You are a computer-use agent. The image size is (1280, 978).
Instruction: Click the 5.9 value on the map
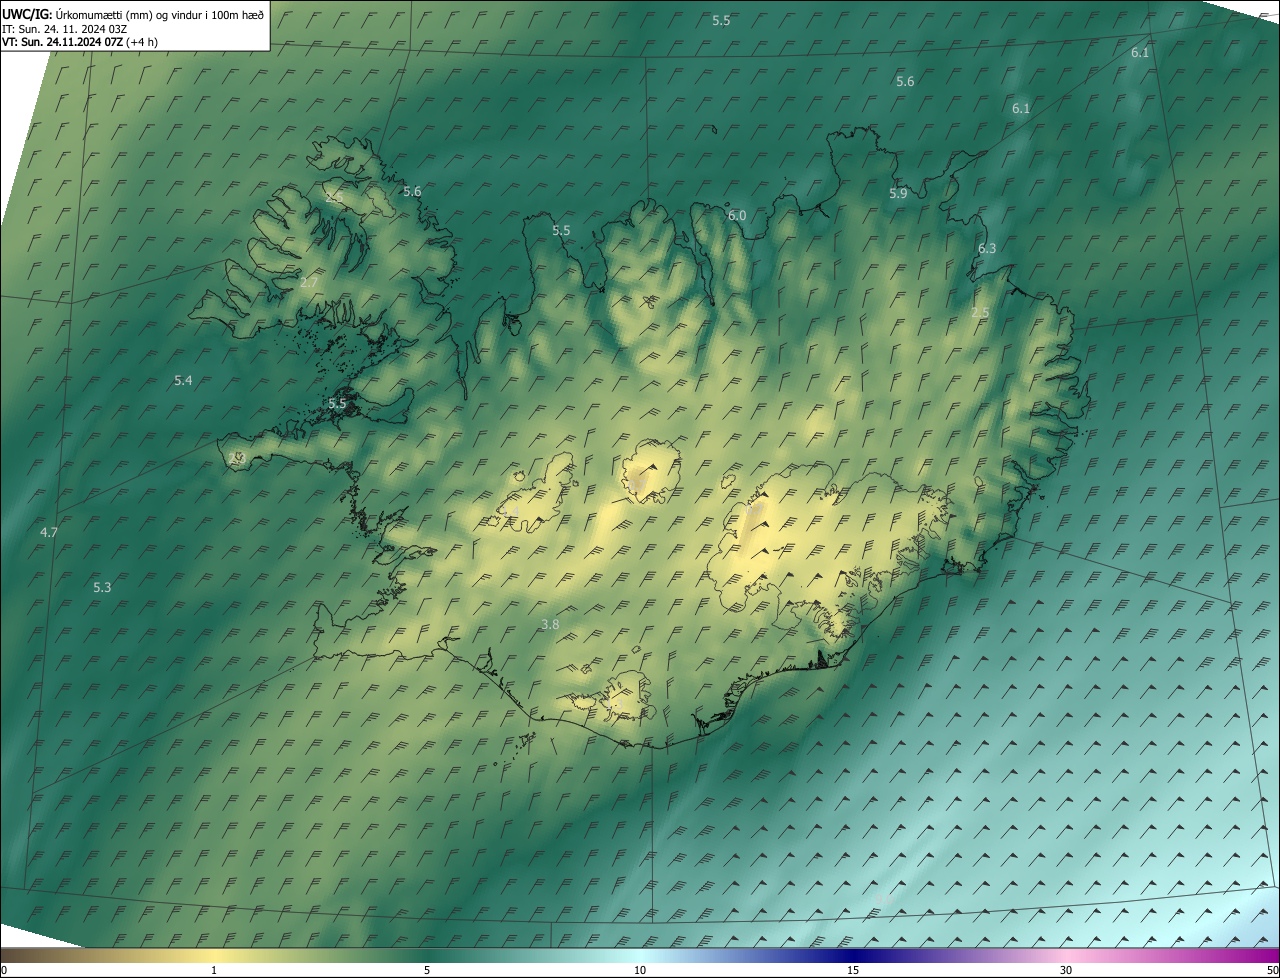tap(898, 193)
